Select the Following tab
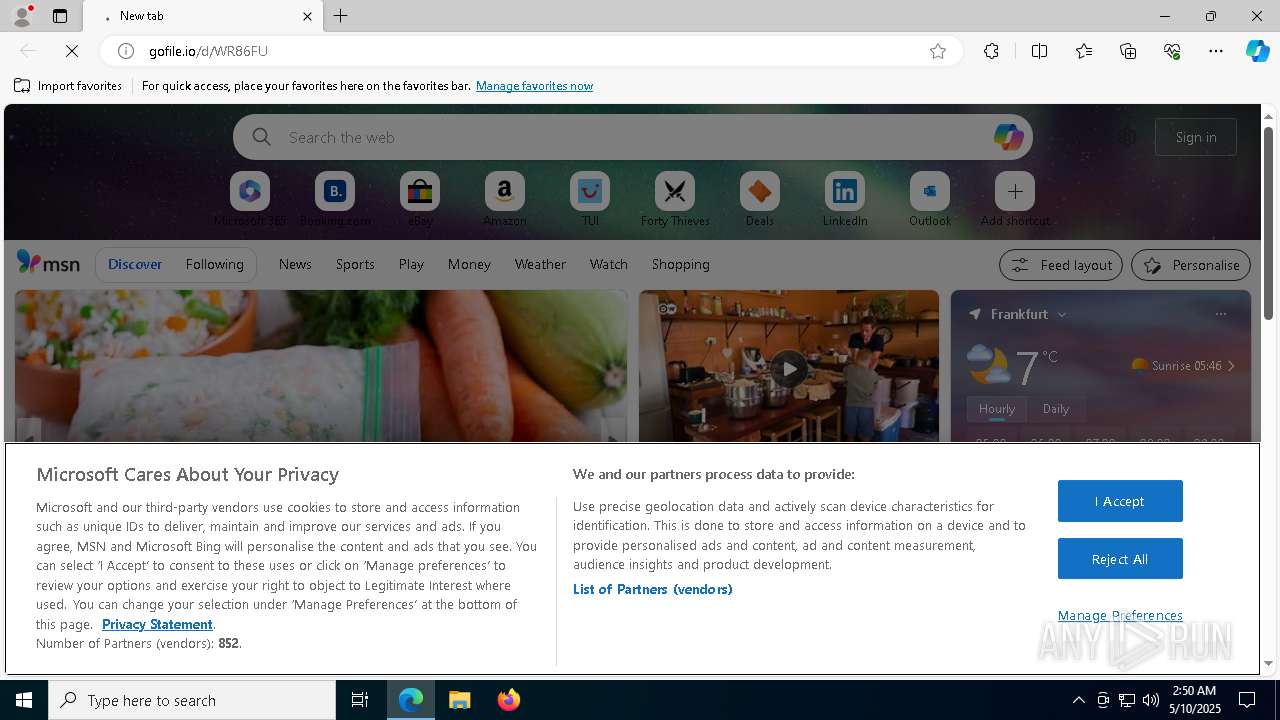 pos(215,264)
